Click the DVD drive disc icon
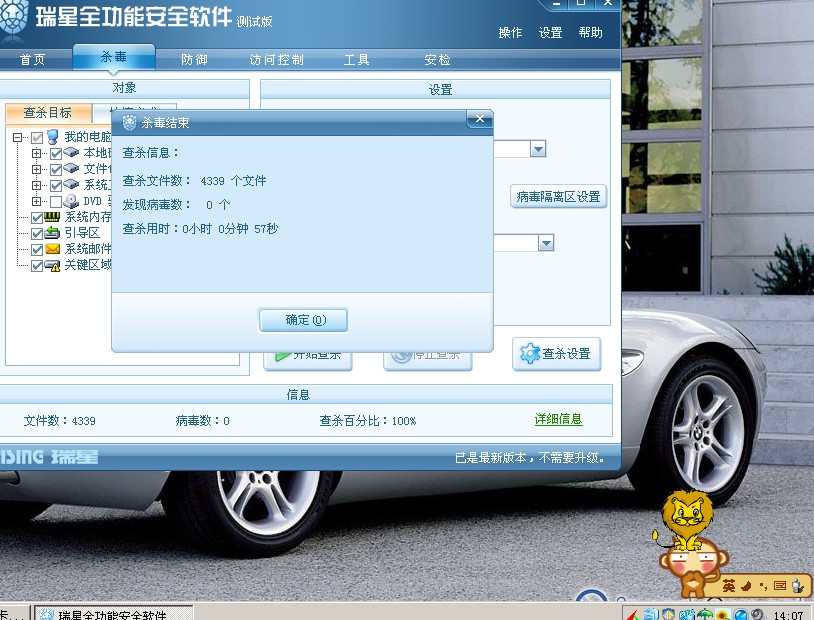The width and height of the screenshot is (814, 620). point(71,201)
